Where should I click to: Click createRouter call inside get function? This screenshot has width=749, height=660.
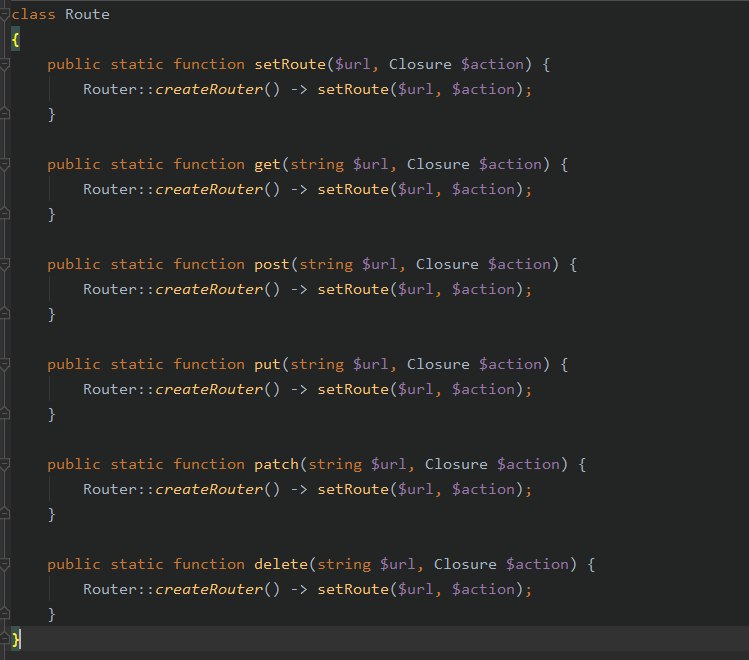tap(209, 190)
